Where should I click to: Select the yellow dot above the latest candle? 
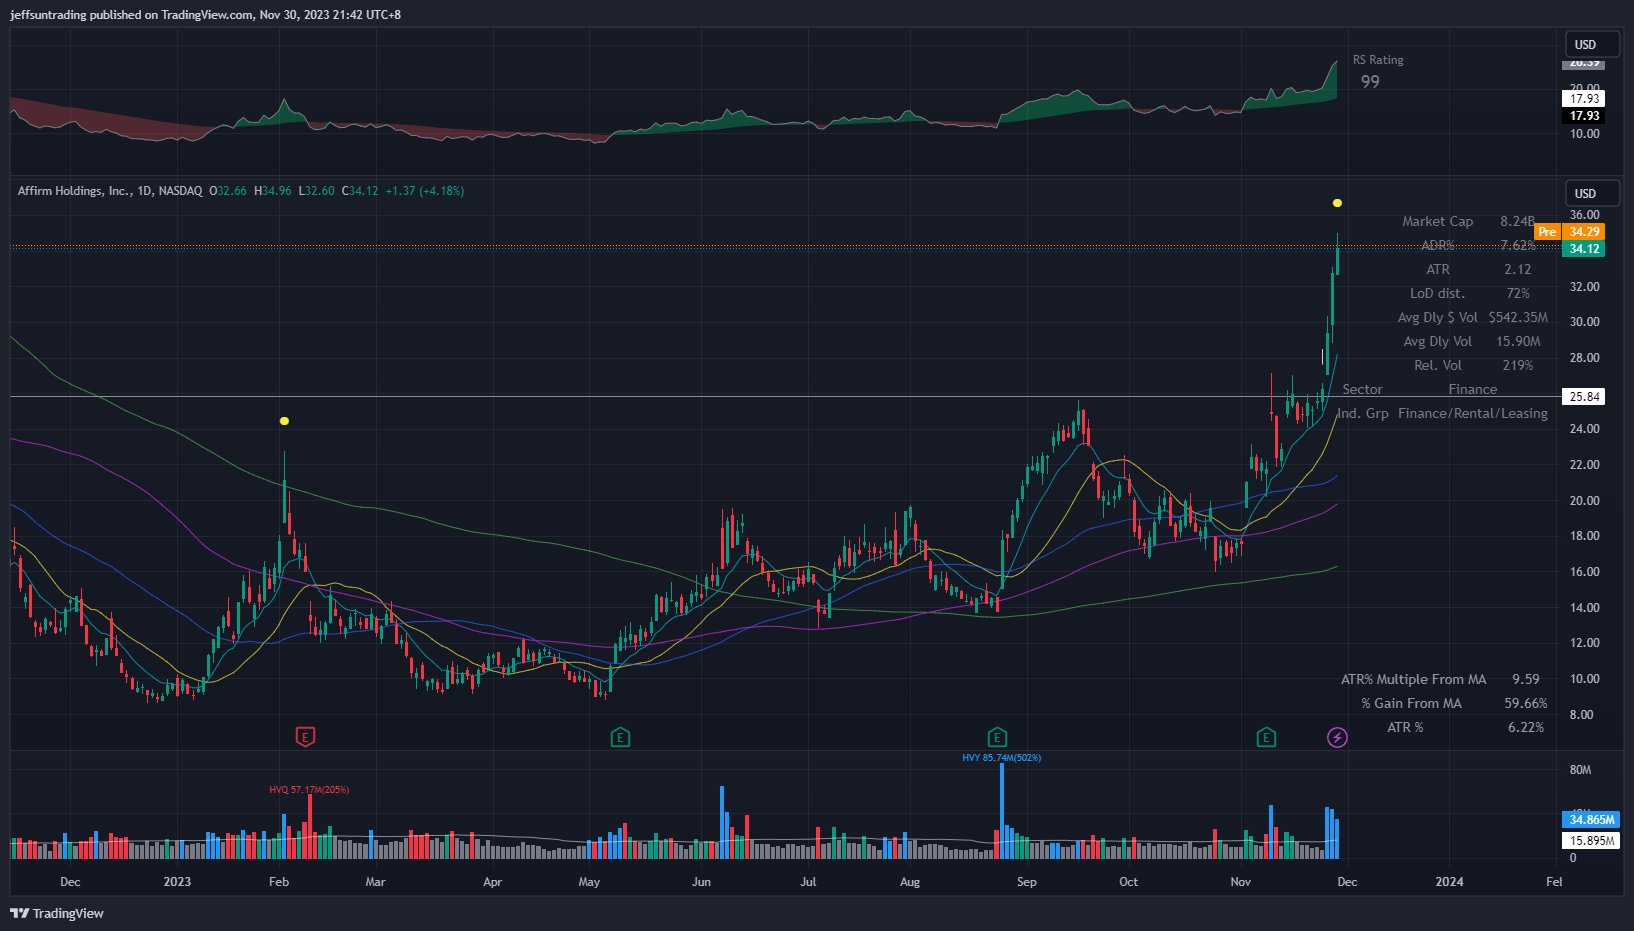(x=1337, y=203)
